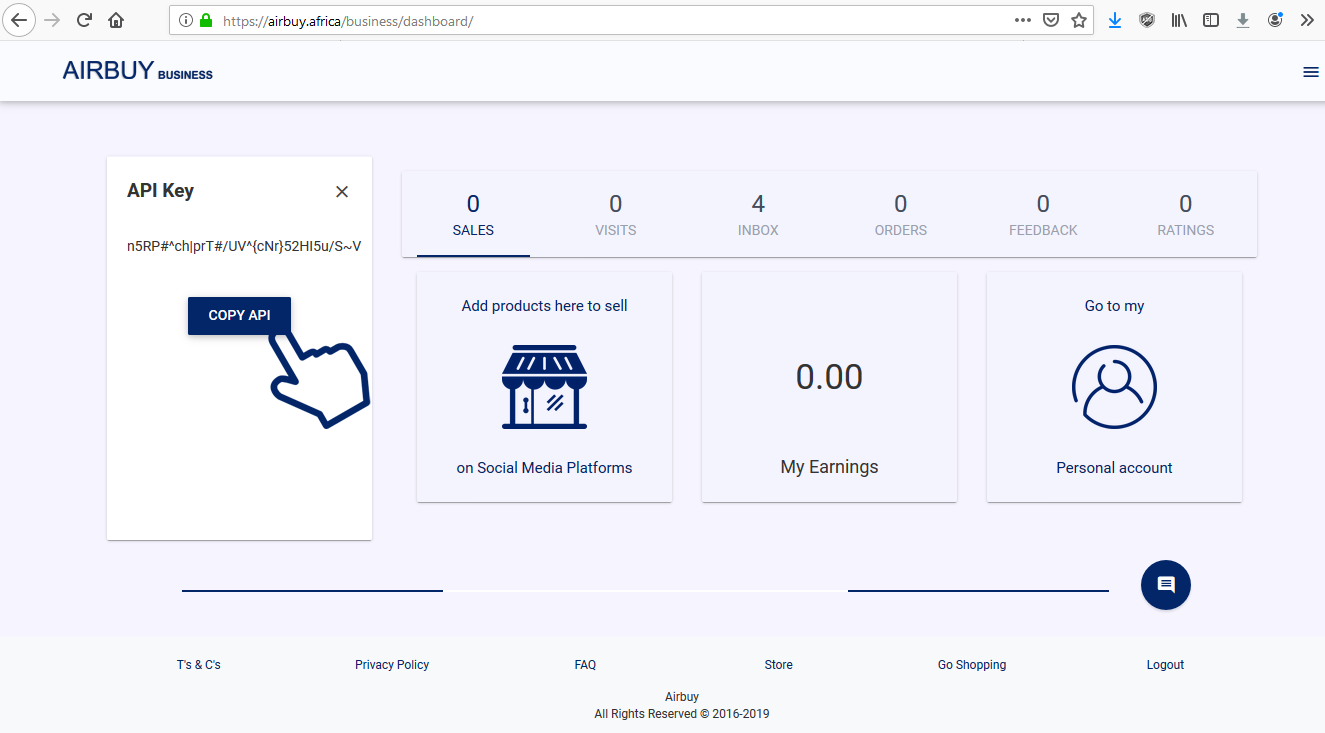The image size is (1325, 733).
Task: Expand the browser toolbar overflow chevron
Action: (1306, 20)
